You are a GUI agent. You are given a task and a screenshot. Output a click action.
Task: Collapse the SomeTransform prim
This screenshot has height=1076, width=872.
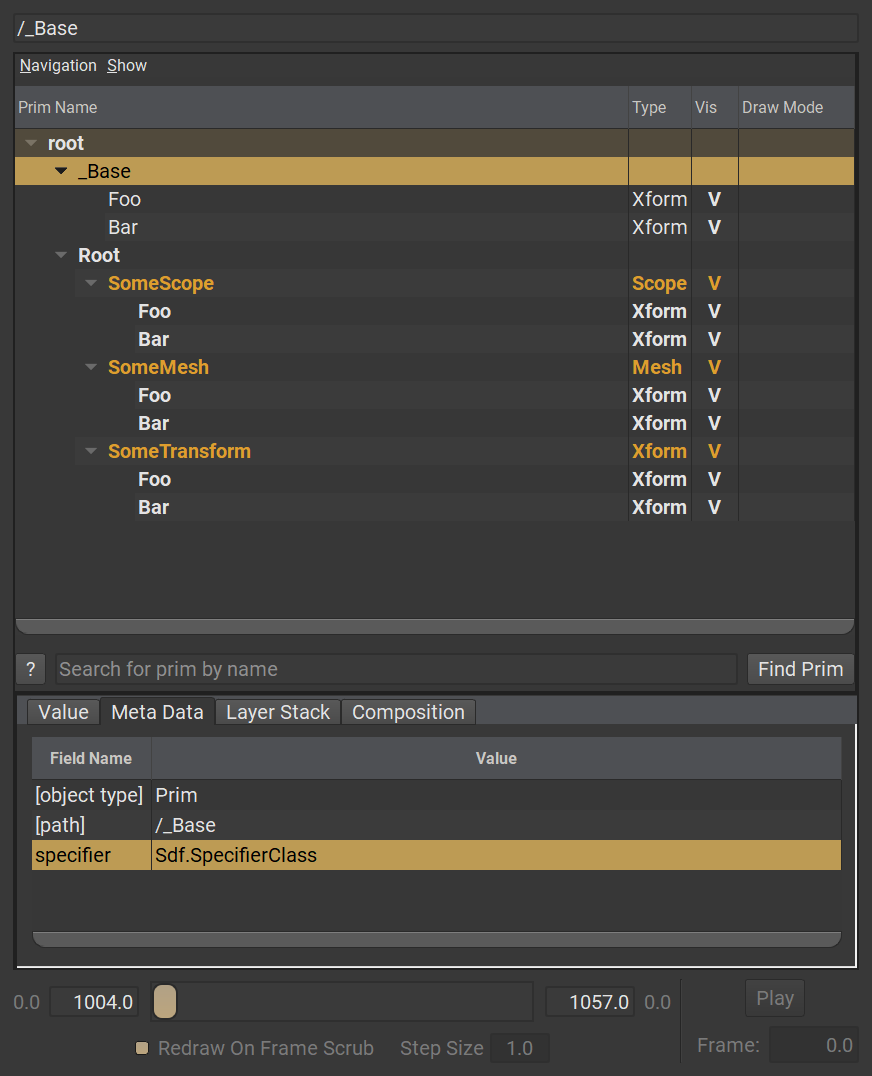pyautogui.click(x=91, y=452)
